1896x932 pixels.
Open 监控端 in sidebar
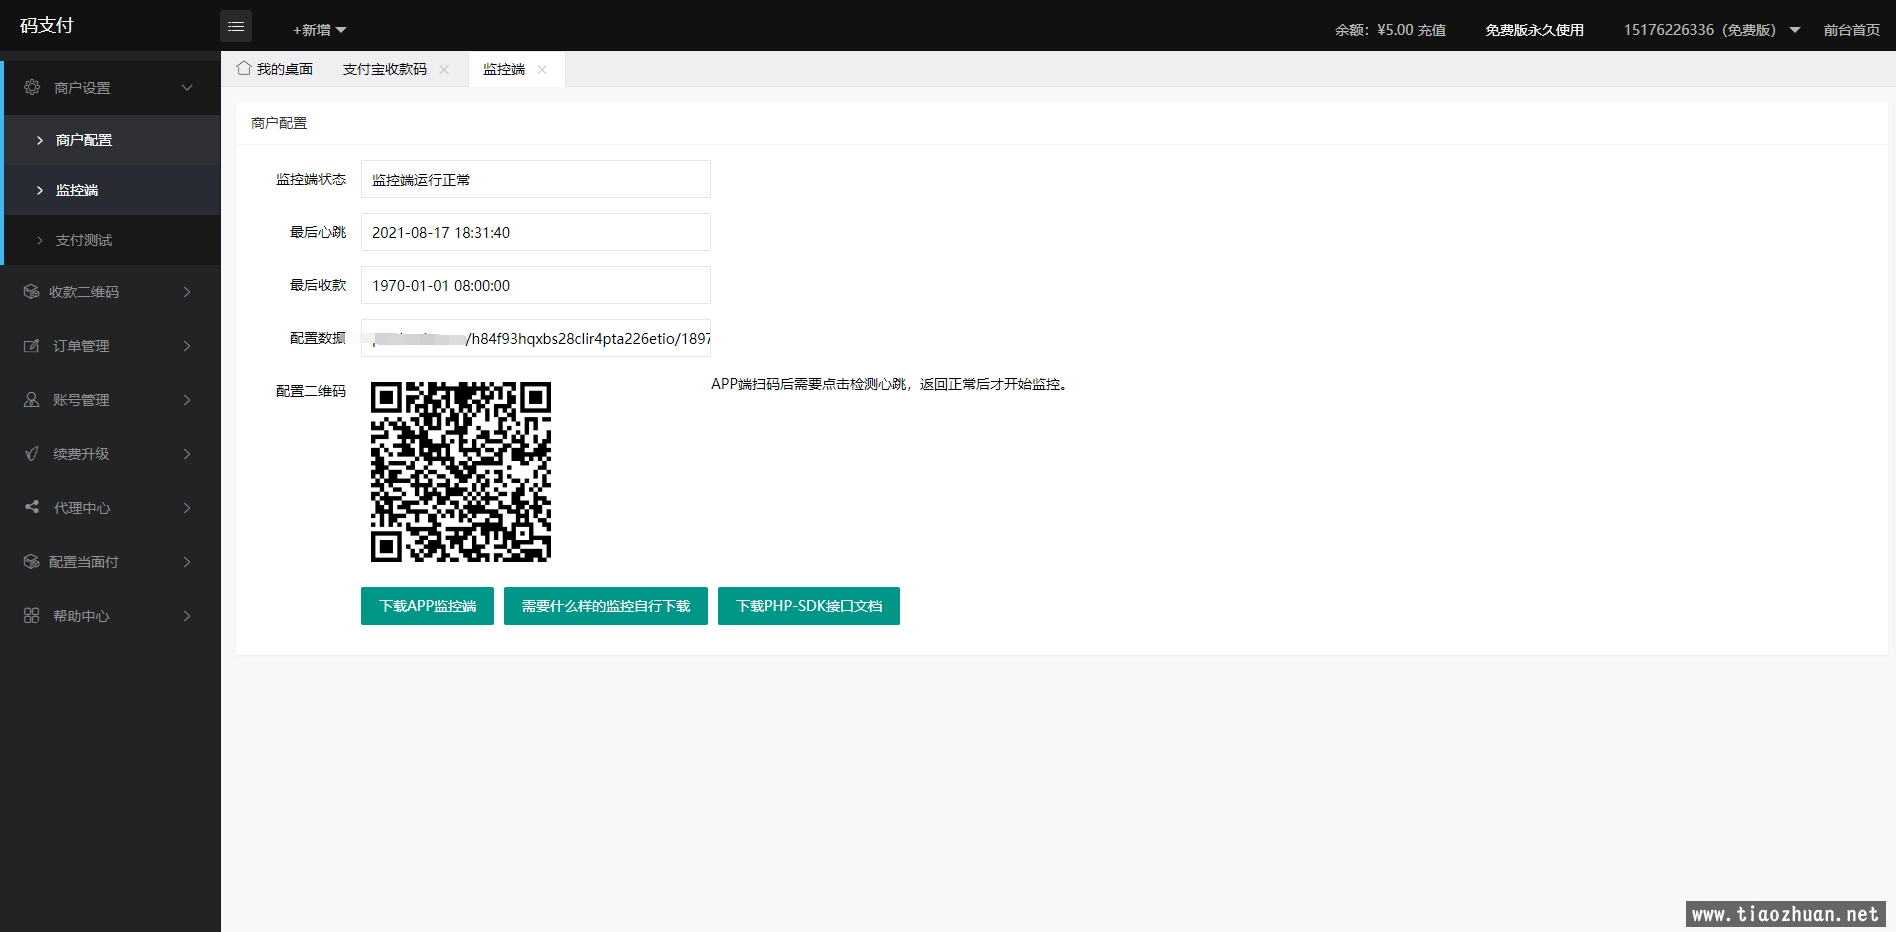(112, 190)
